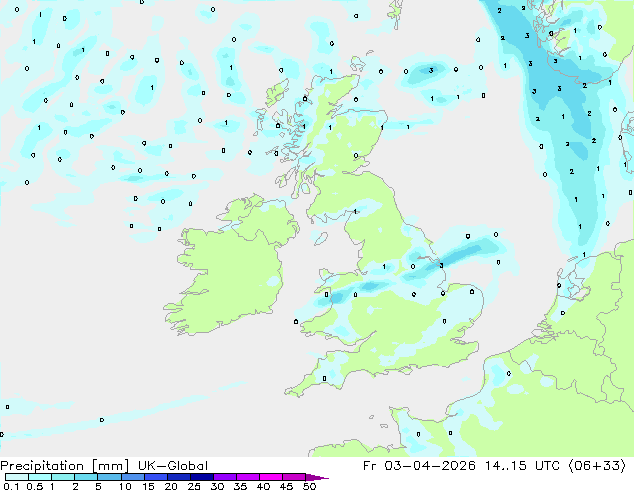This screenshot has width=634, height=490.
Task: Click the 30–35 mm purple legend swatch
Action: tap(225, 477)
